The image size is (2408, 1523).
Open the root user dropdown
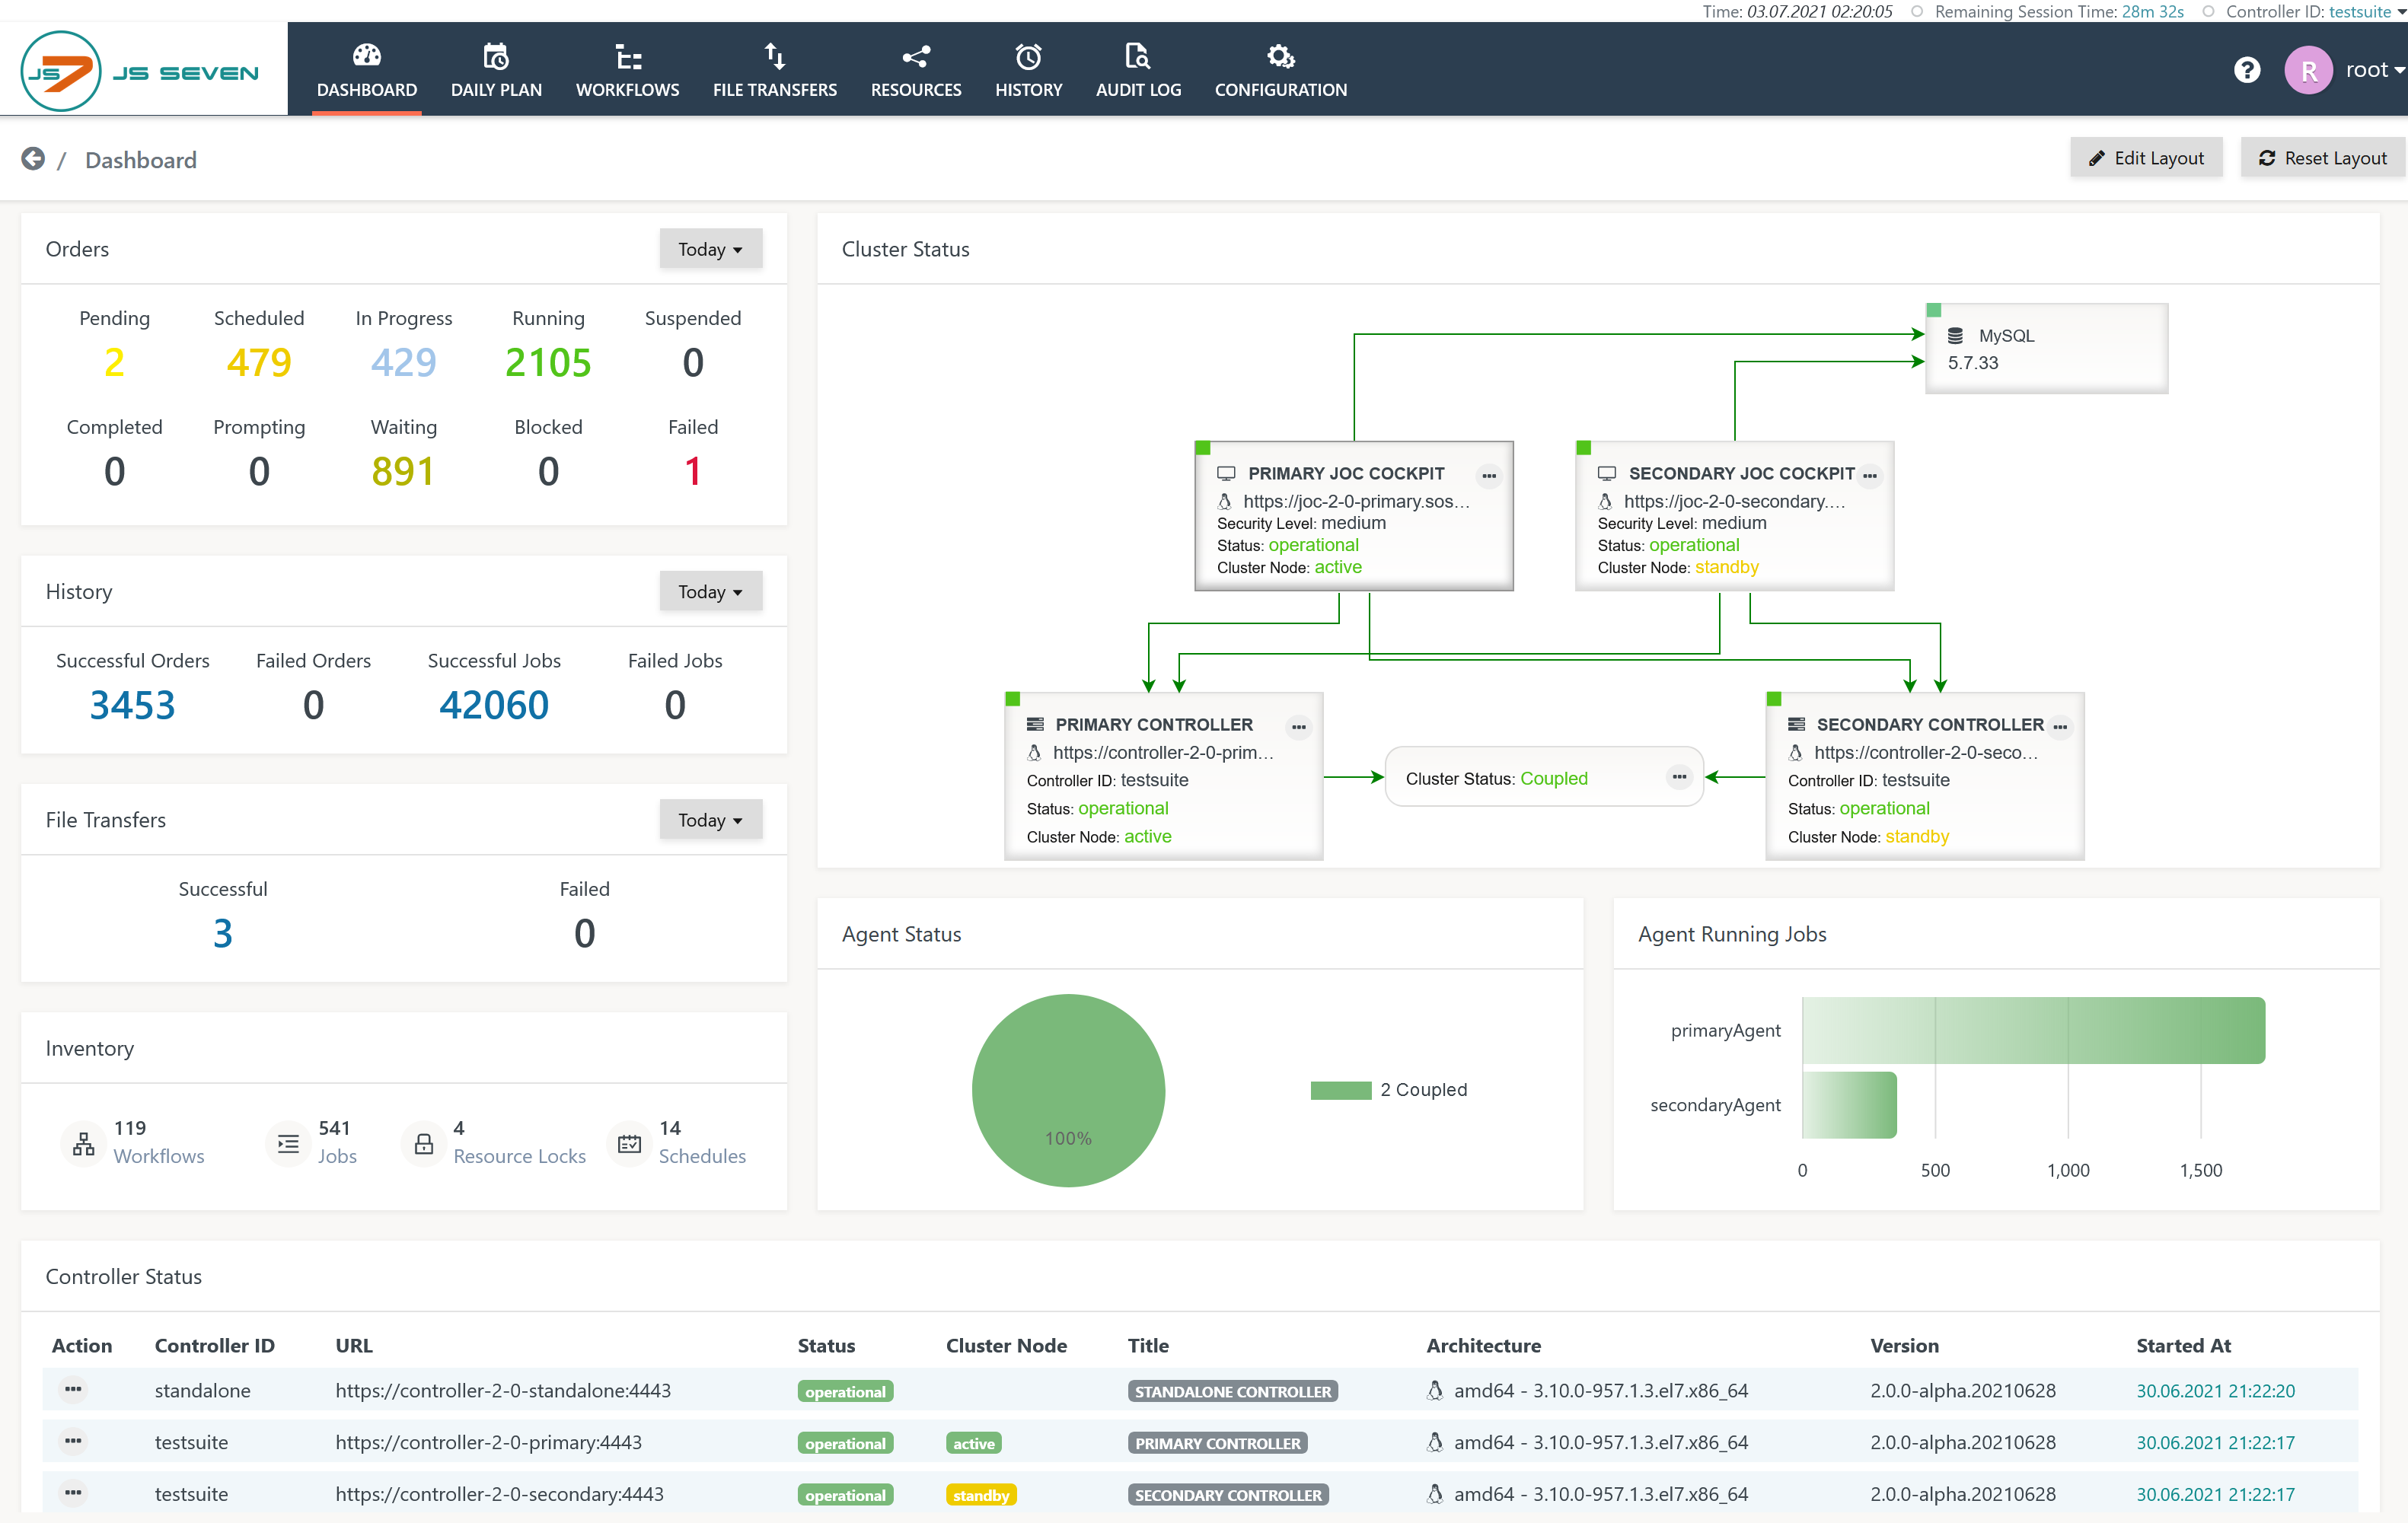(x=2375, y=70)
